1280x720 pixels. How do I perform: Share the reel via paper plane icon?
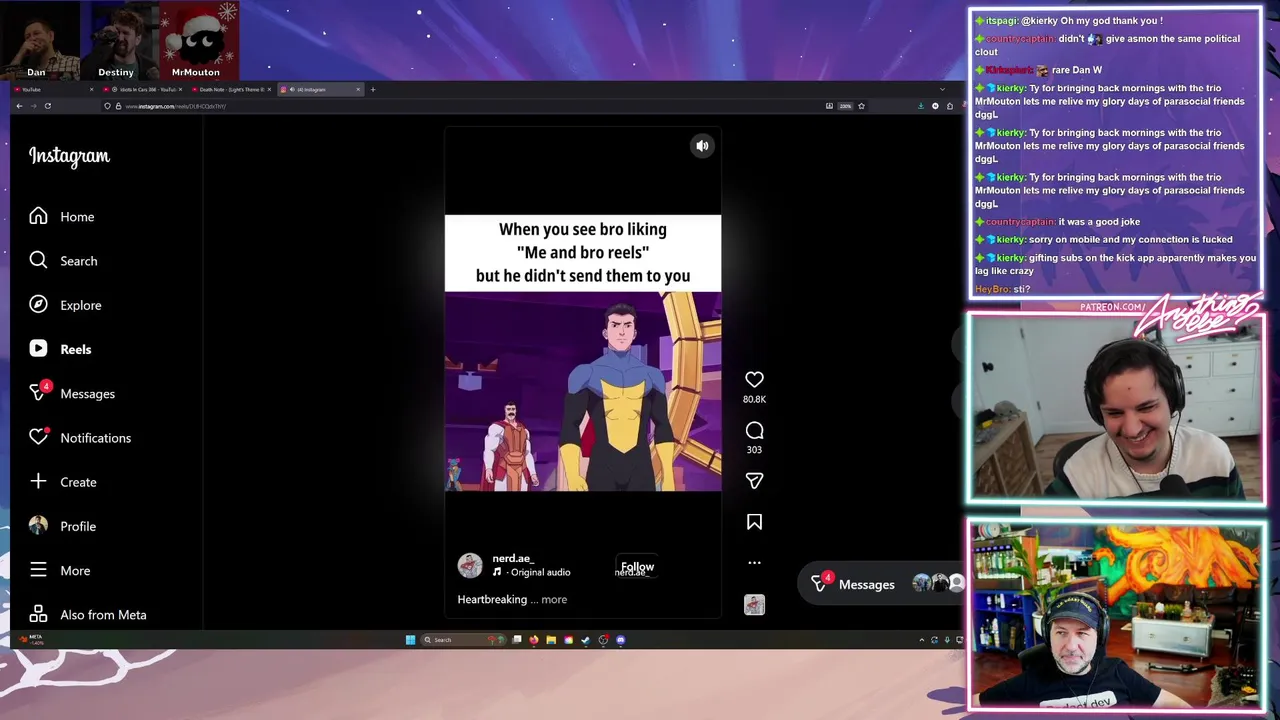coord(754,481)
